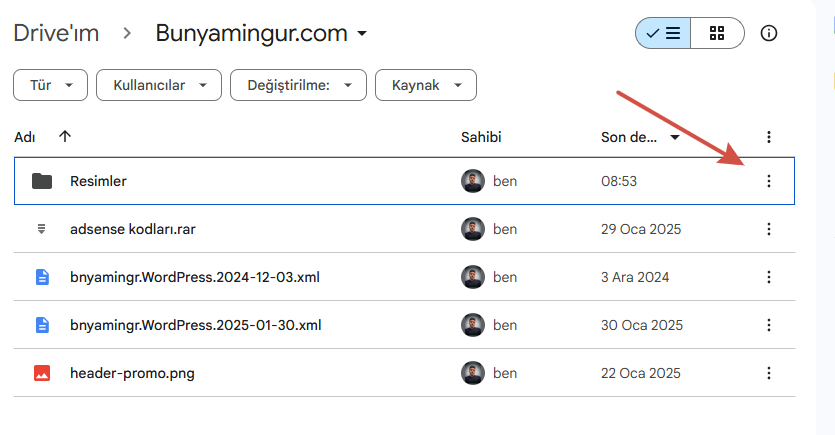This screenshot has width=835, height=435.
Task: Open more actions for header-promo.png
Action: 768,373
